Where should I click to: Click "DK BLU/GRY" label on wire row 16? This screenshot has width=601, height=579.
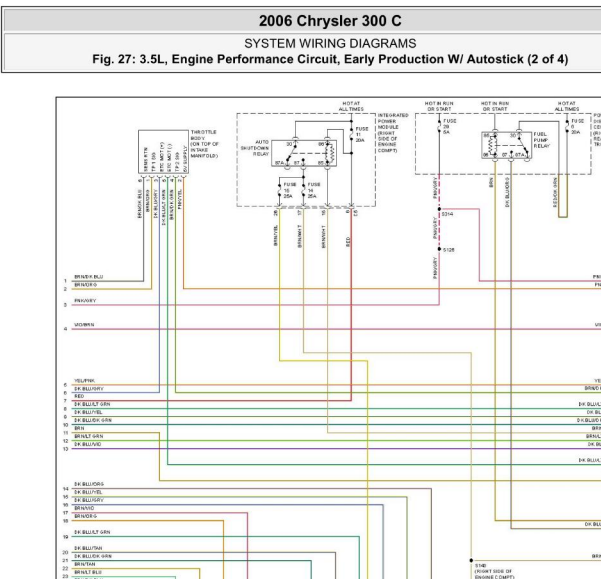(x=89, y=500)
